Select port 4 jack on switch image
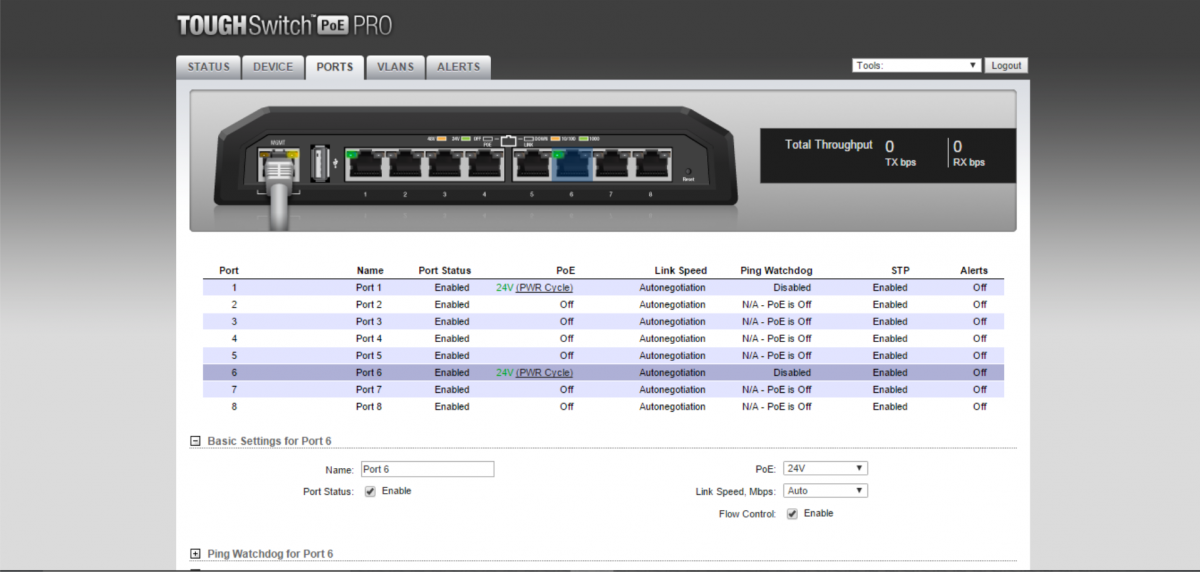 coord(485,163)
